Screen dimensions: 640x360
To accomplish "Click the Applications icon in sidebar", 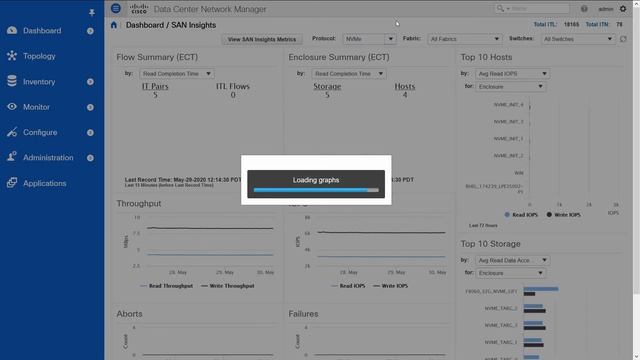I will (12, 182).
